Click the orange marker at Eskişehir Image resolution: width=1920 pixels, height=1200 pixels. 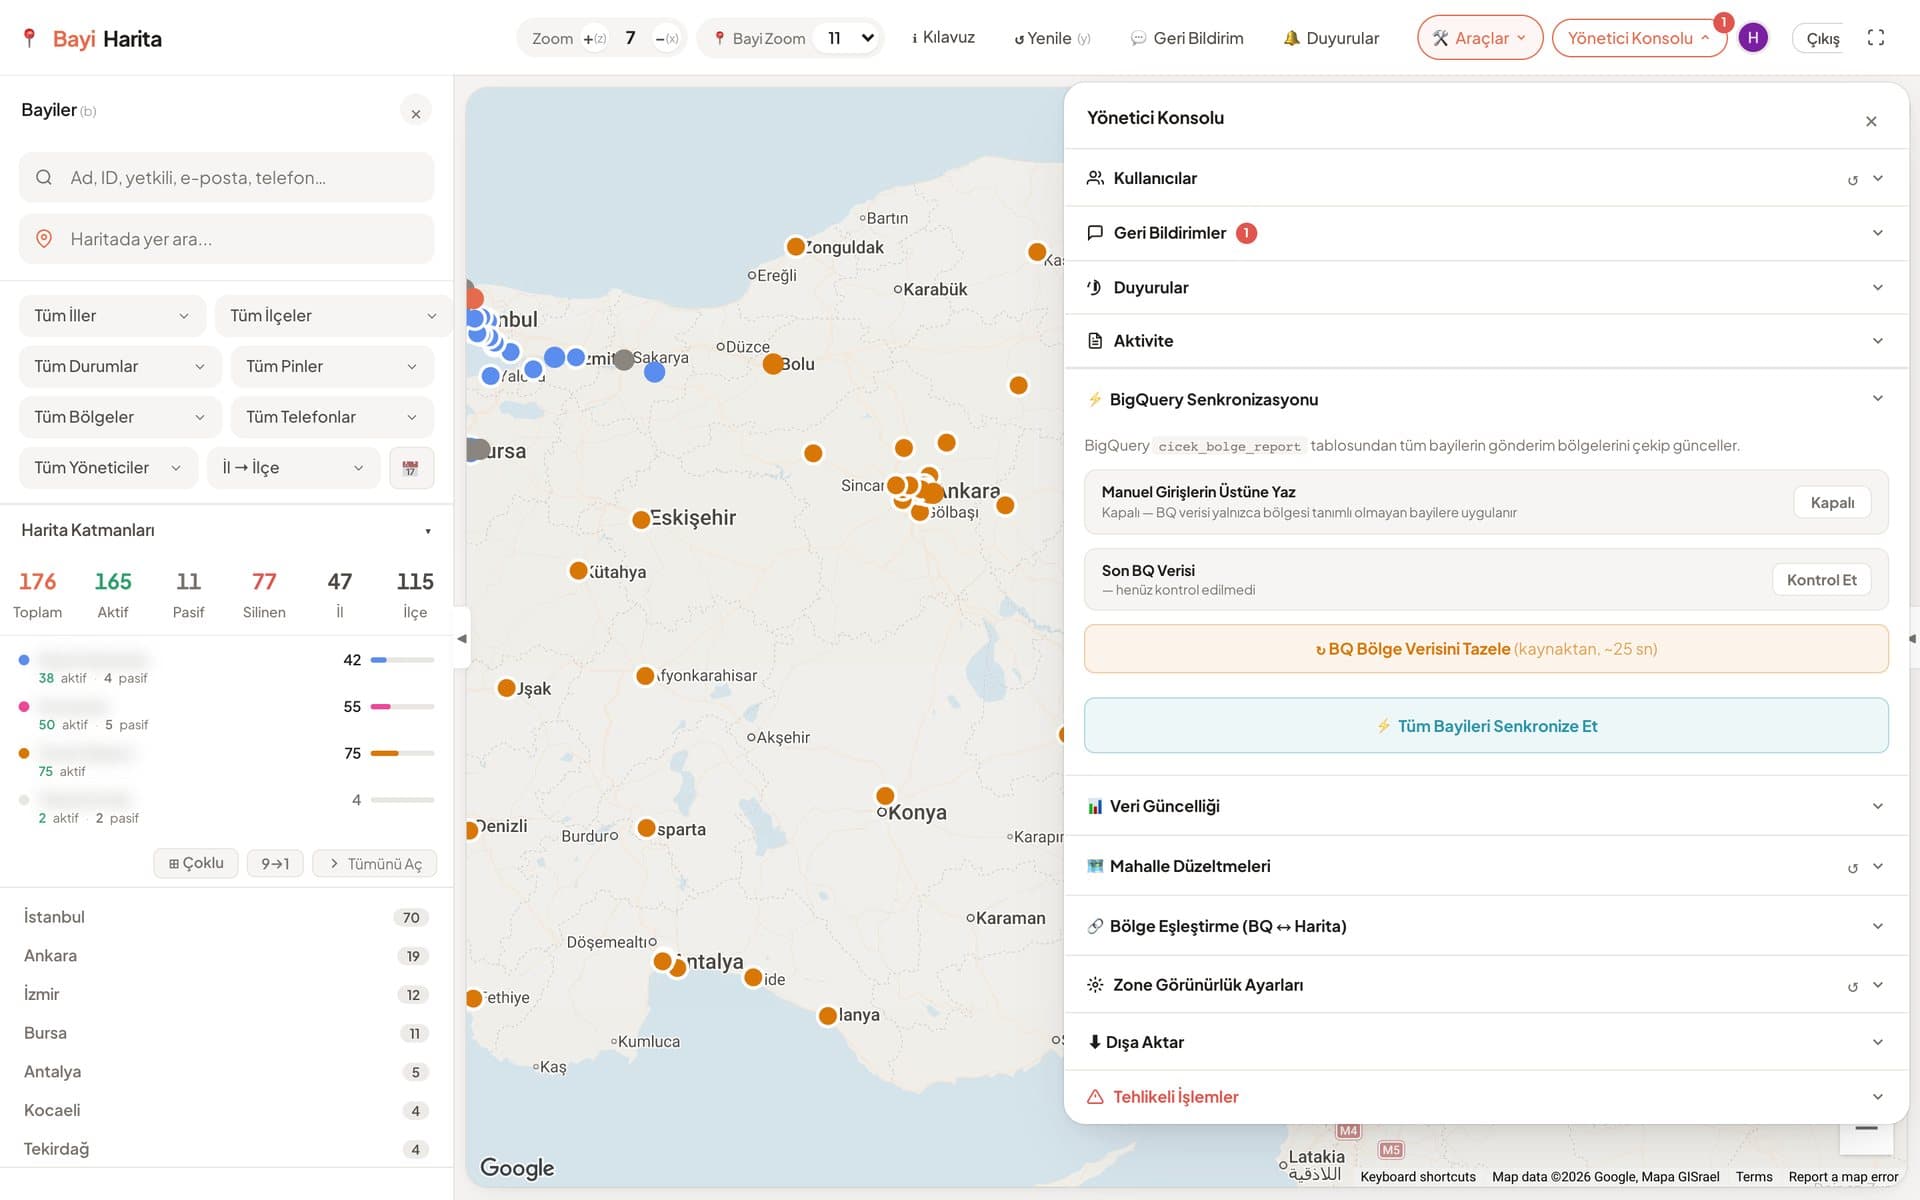(641, 519)
